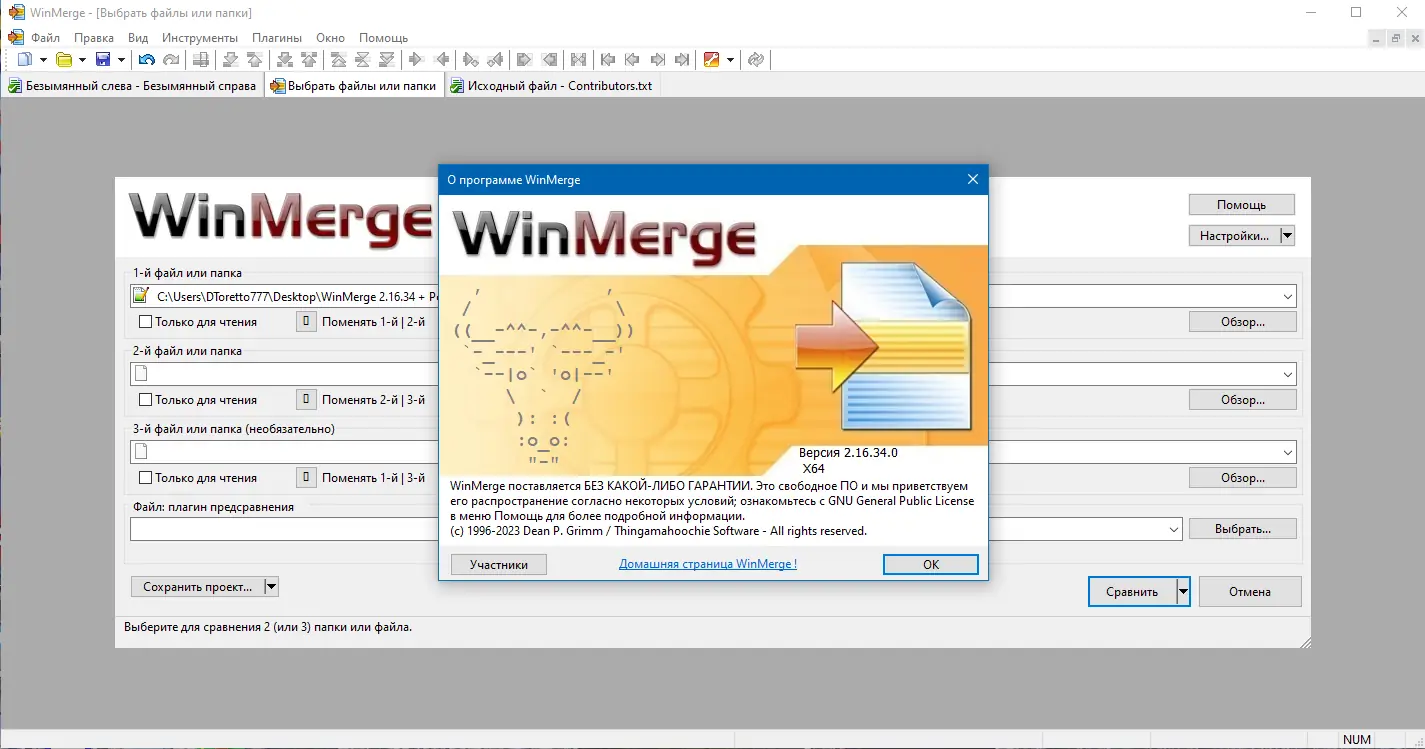Expand the 3rd file path combo box

[x=1287, y=452]
